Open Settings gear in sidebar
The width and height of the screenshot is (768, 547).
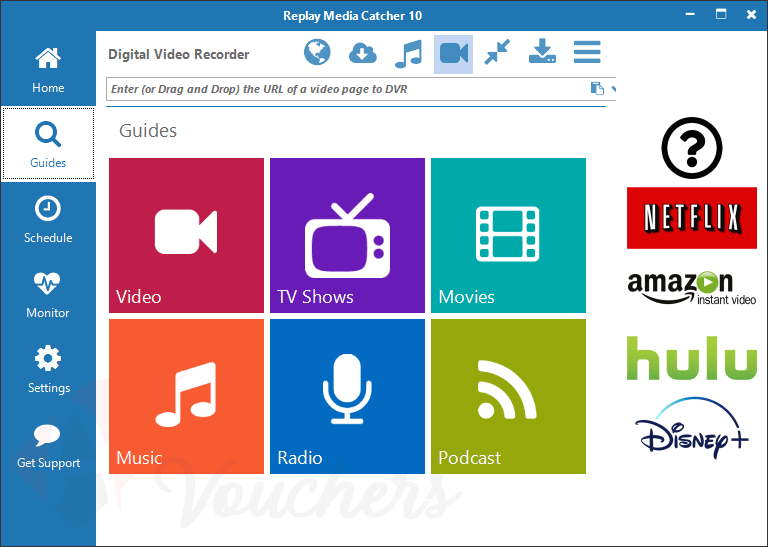(x=48, y=369)
